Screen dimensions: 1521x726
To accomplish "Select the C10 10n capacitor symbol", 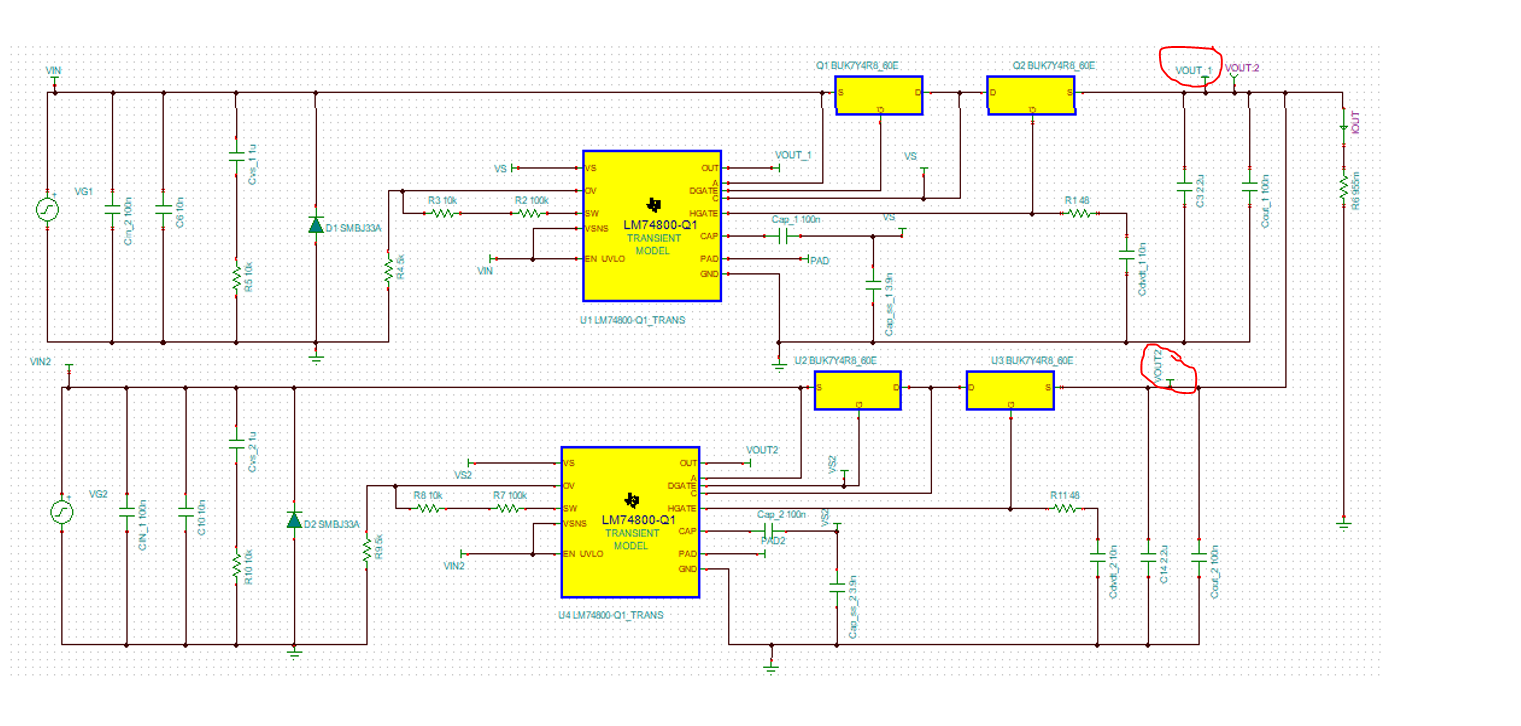I will tap(186, 510).
